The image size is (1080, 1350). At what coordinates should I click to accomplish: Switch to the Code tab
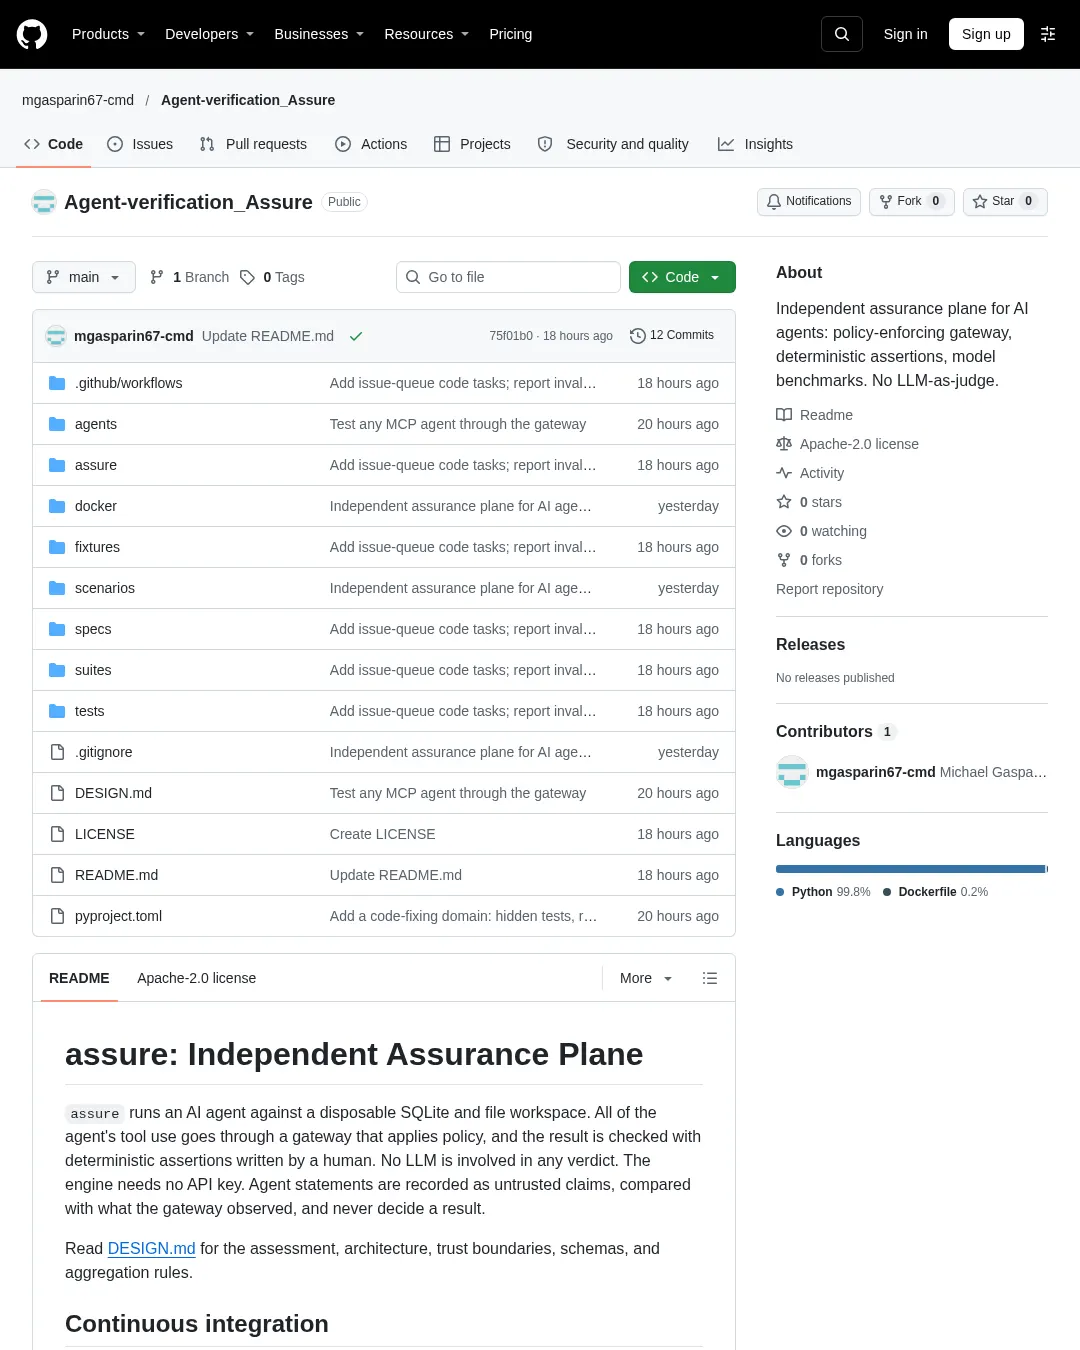point(54,144)
